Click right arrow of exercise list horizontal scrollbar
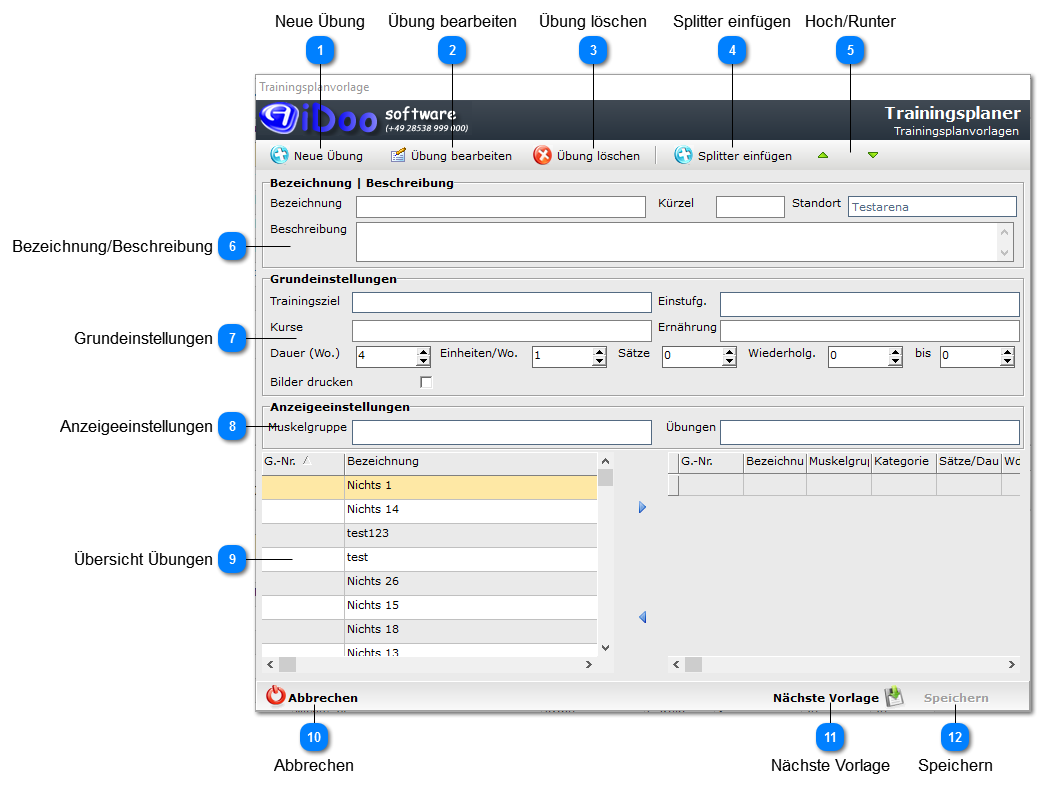Image resolution: width=1040 pixels, height=791 pixels. [588, 664]
